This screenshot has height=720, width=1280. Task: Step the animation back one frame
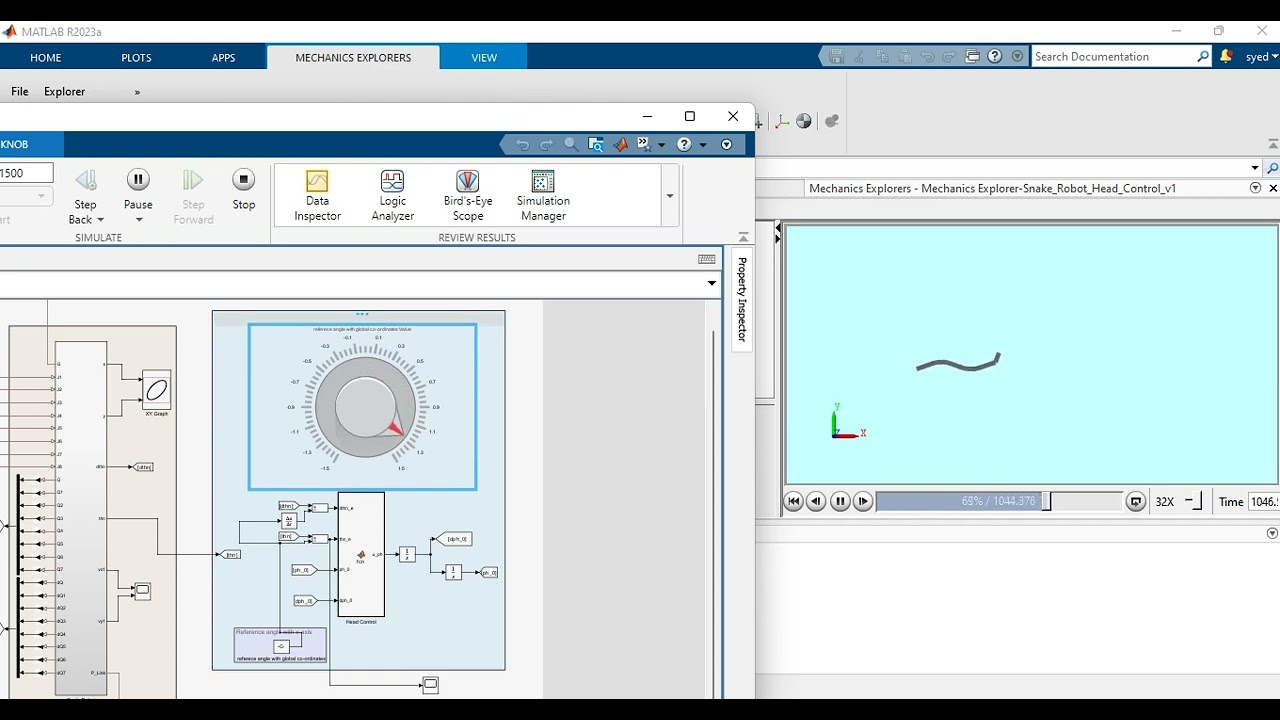click(816, 502)
